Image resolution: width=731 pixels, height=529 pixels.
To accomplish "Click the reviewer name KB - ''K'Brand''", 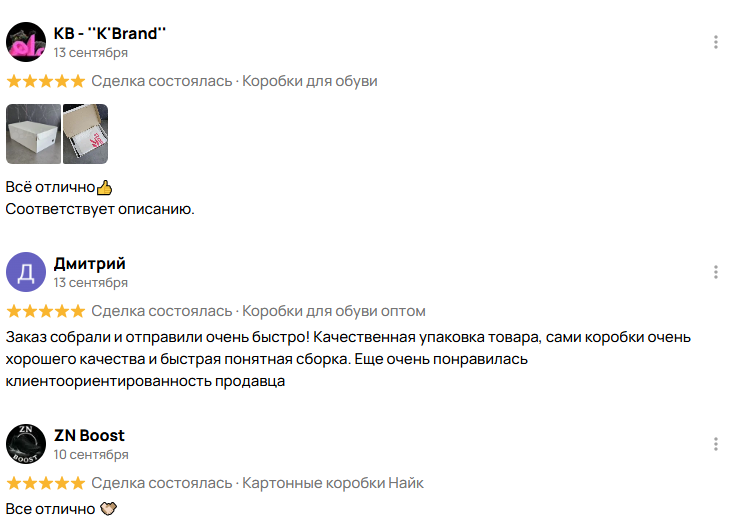I will tap(110, 33).
